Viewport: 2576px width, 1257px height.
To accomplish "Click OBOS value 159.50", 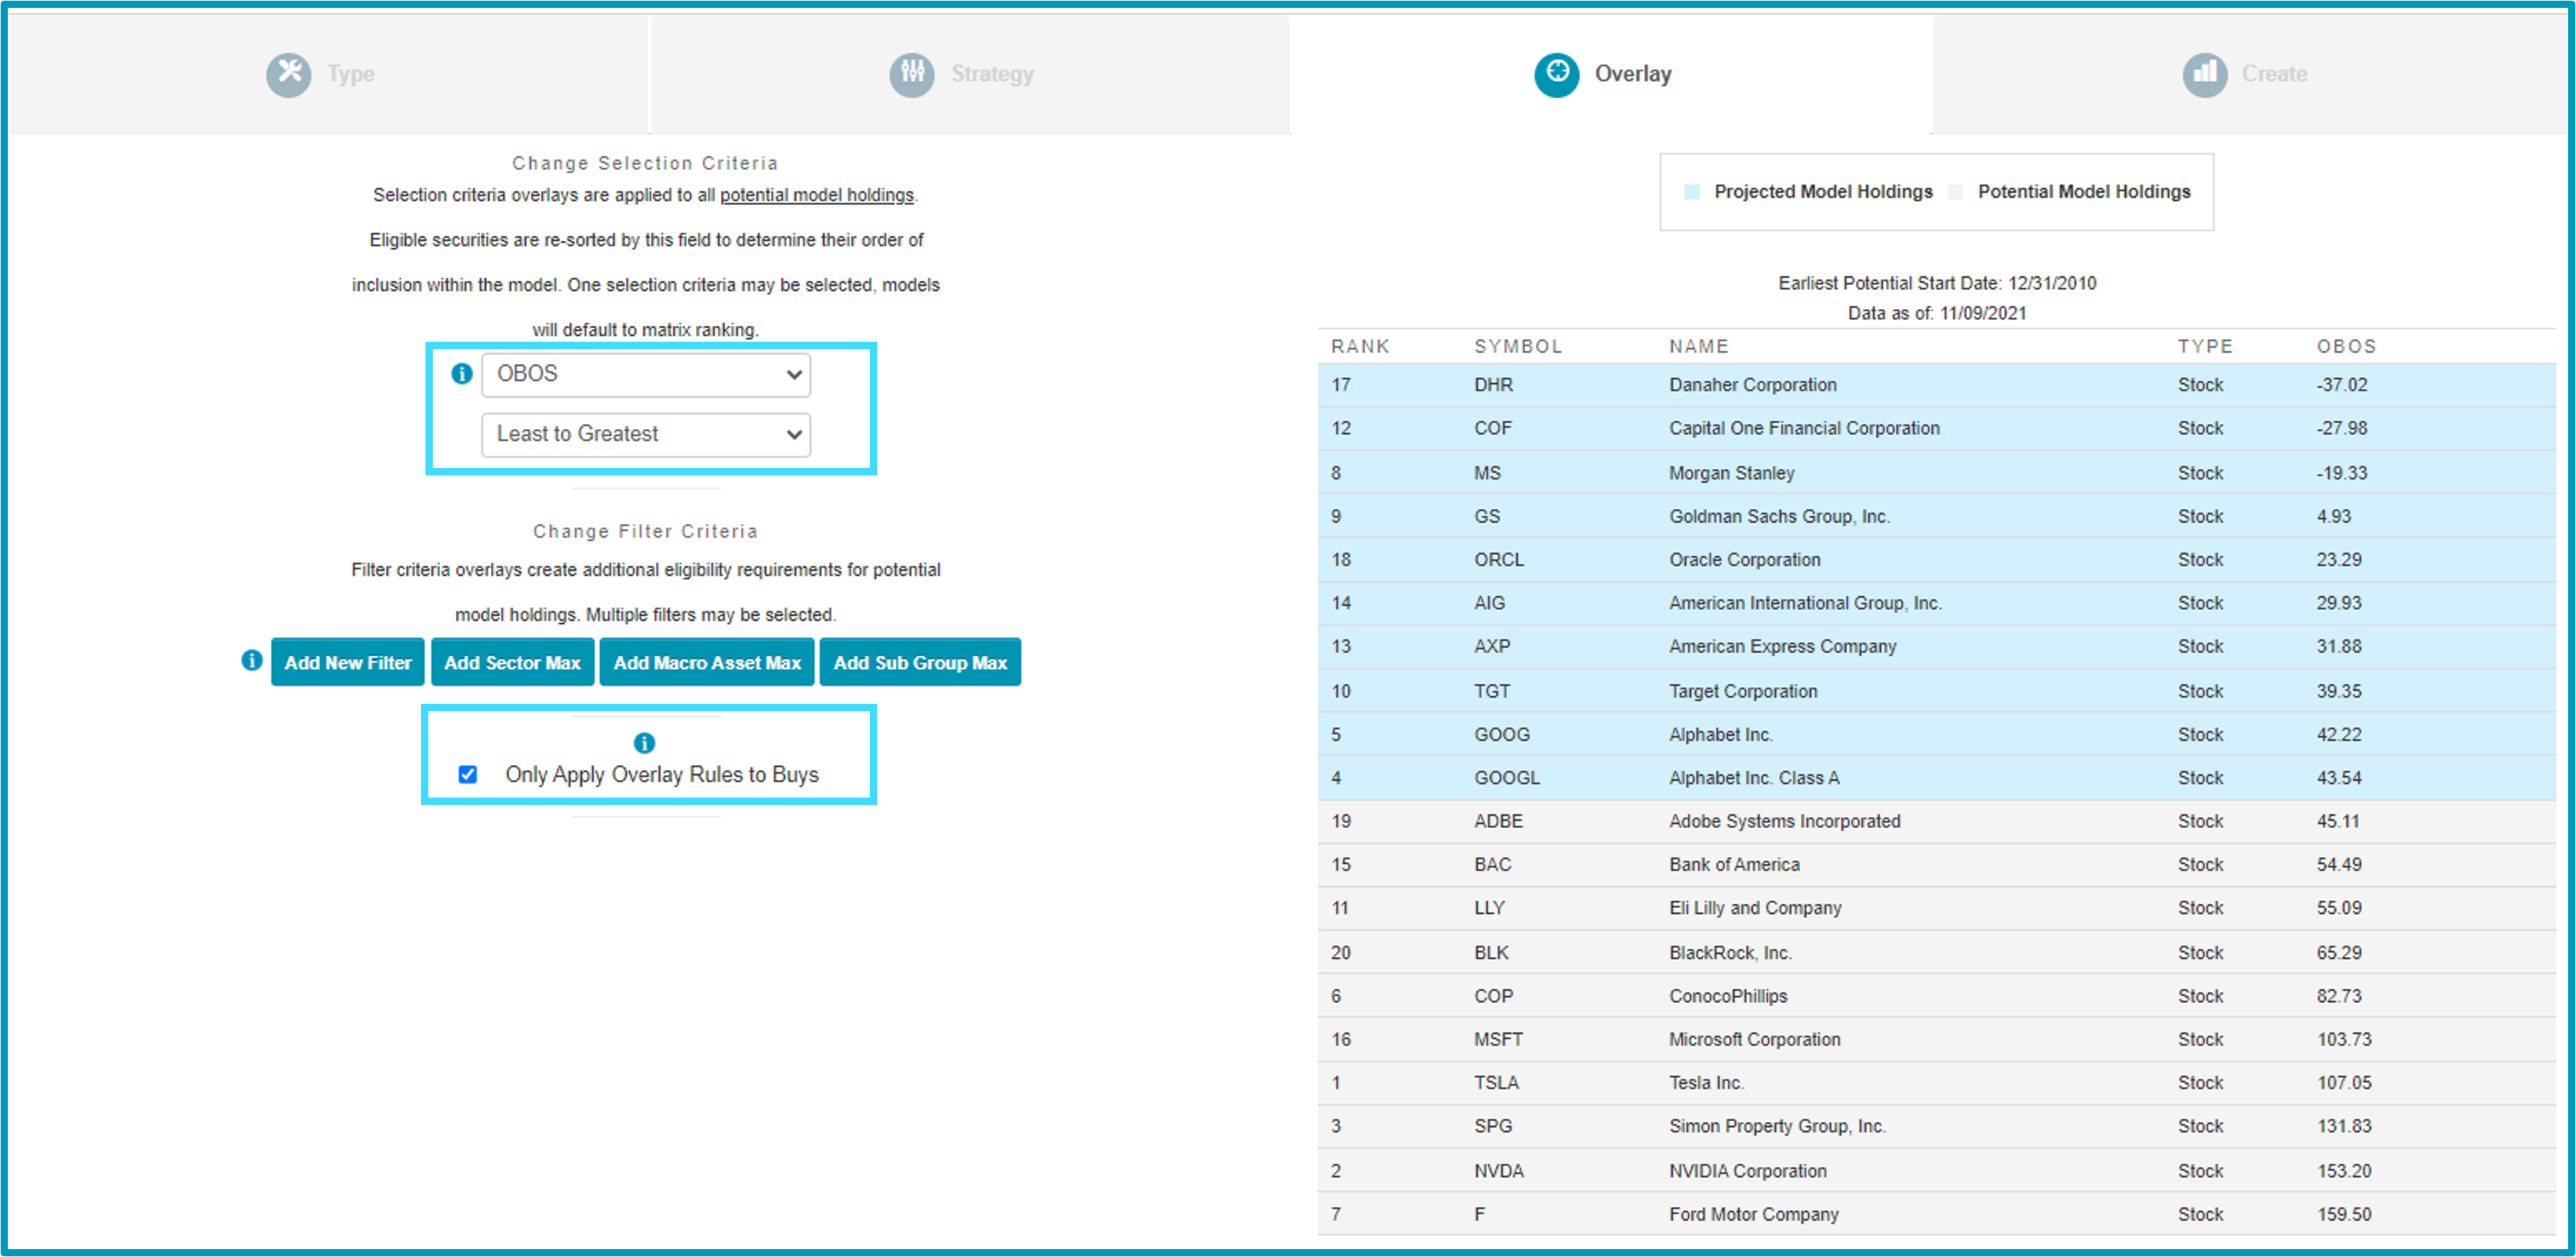I will [x=2344, y=1214].
